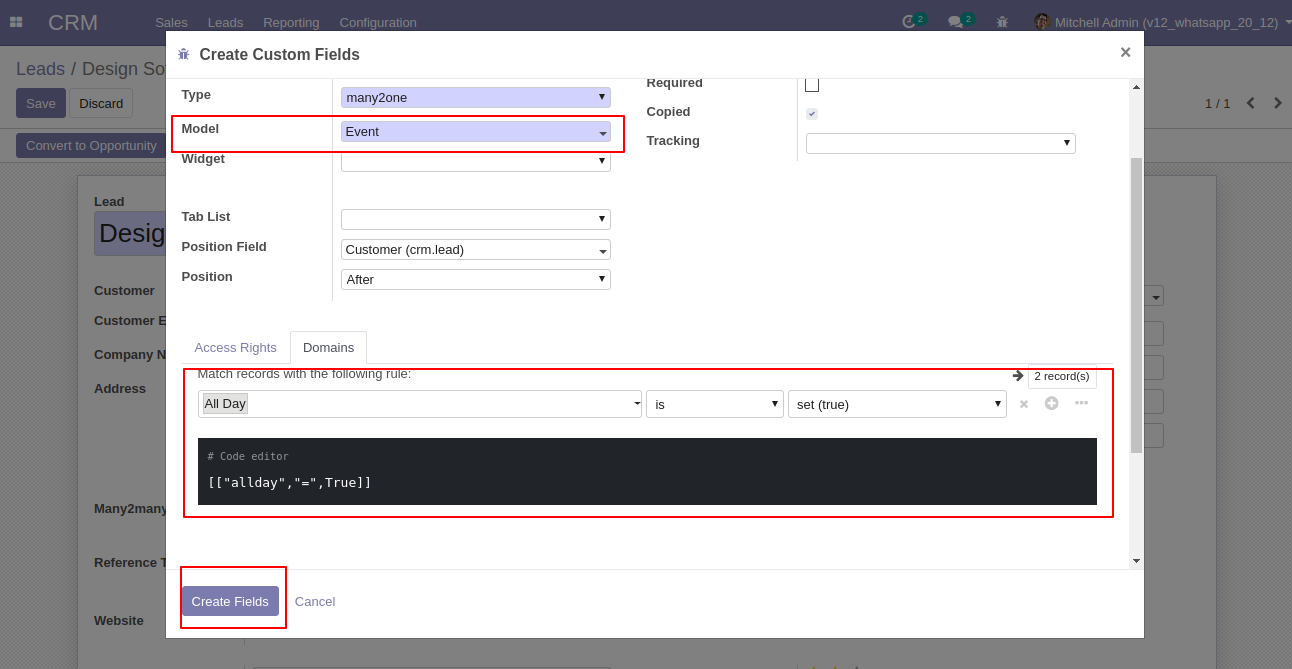This screenshot has width=1292, height=669.
Task: Go to the next record arrow
Action: pos(1277,103)
